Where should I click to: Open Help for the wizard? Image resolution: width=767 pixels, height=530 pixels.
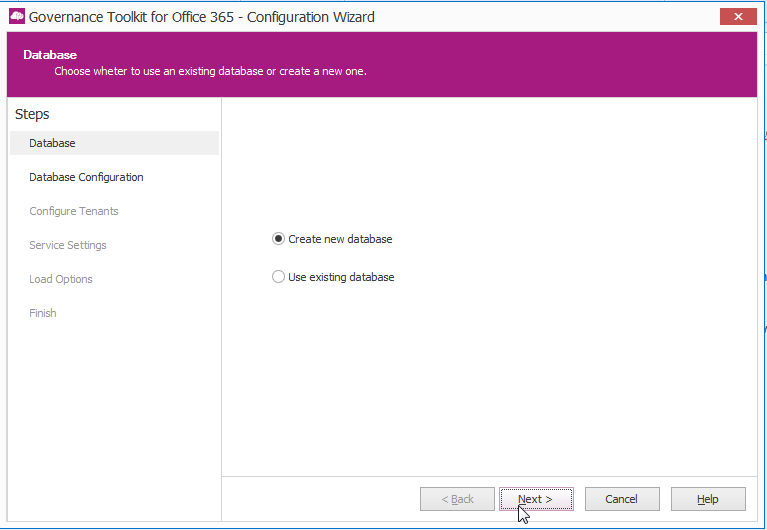click(708, 499)
